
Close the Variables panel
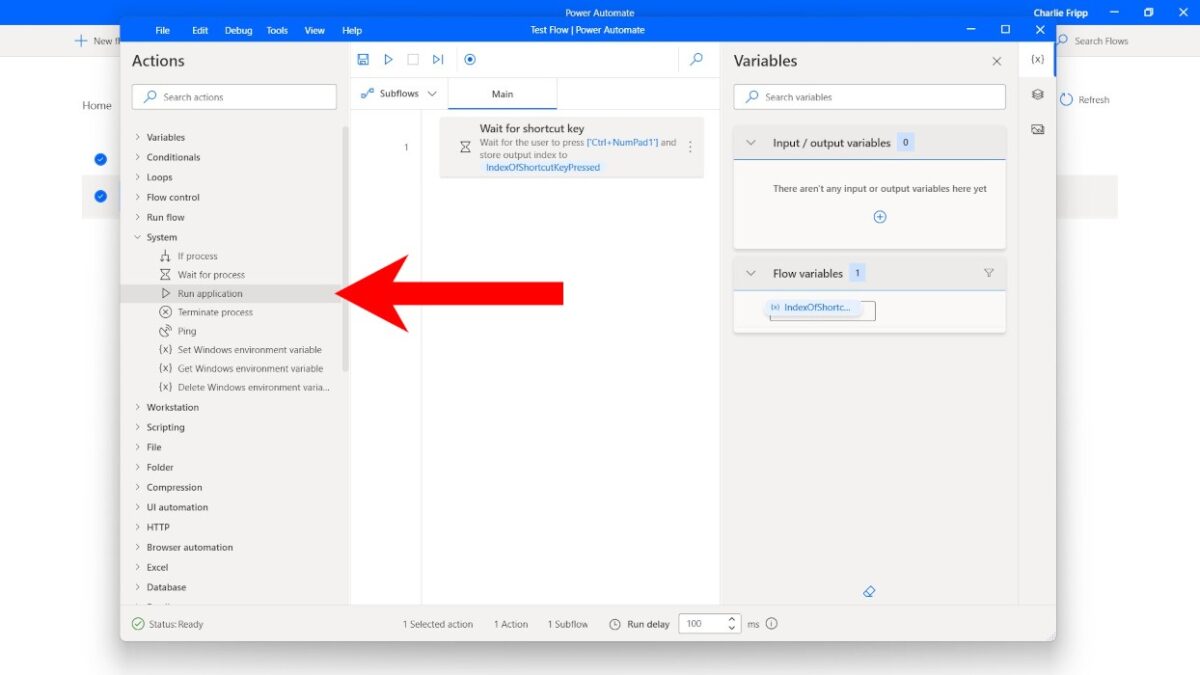[x=996, y=61]
